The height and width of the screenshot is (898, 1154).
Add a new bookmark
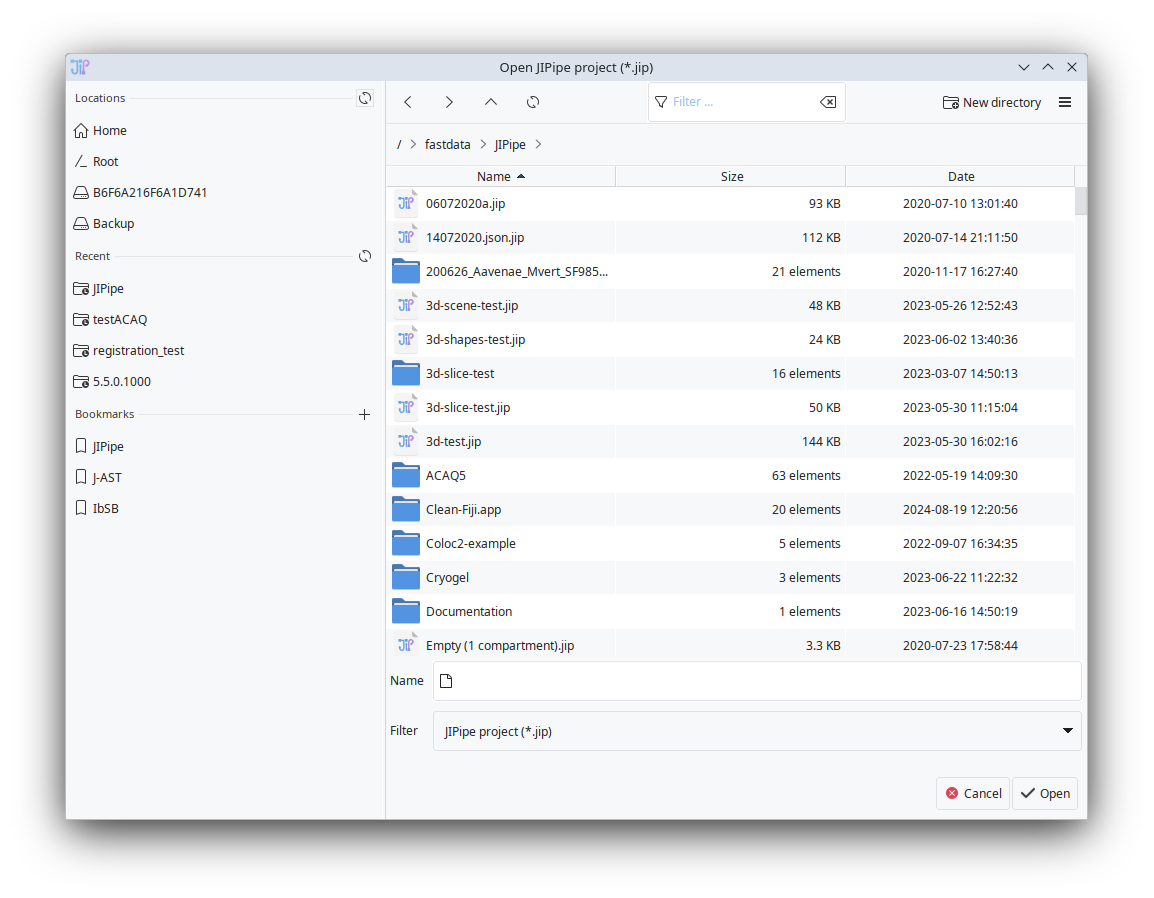[x=365, y=414]
